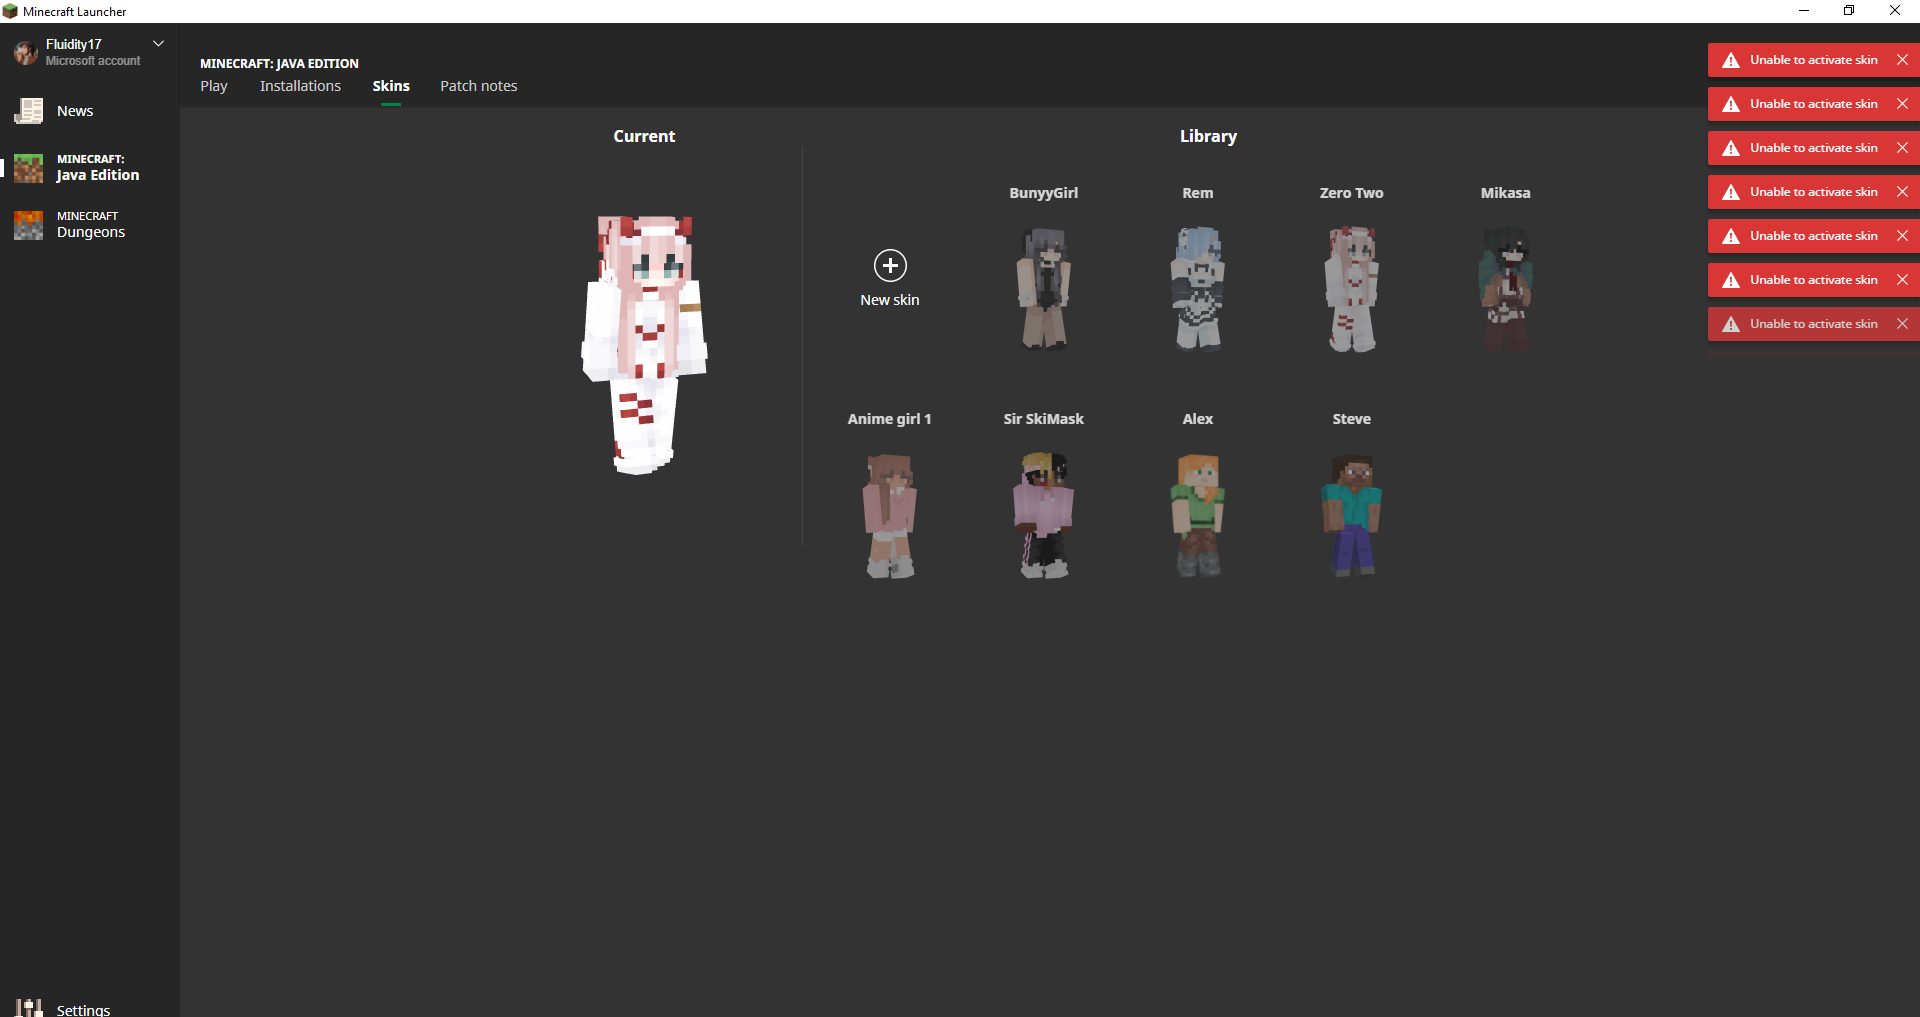Pick the Sir SkiMask skin

[1044, 515]
